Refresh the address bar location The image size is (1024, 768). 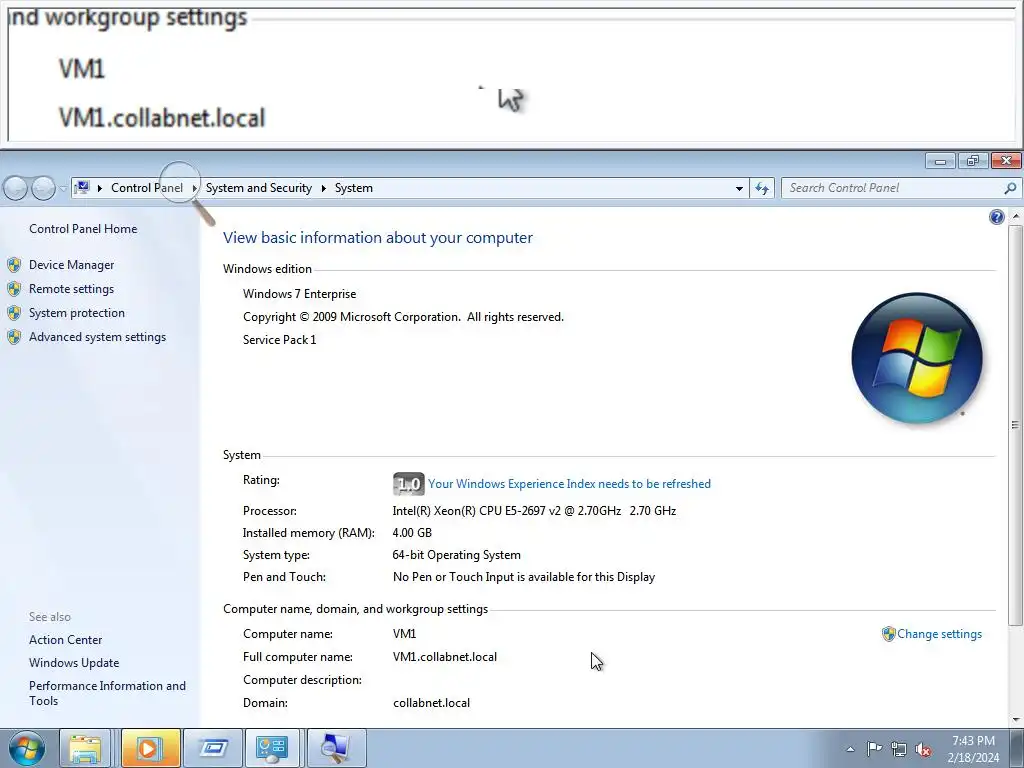pos(762,188)
